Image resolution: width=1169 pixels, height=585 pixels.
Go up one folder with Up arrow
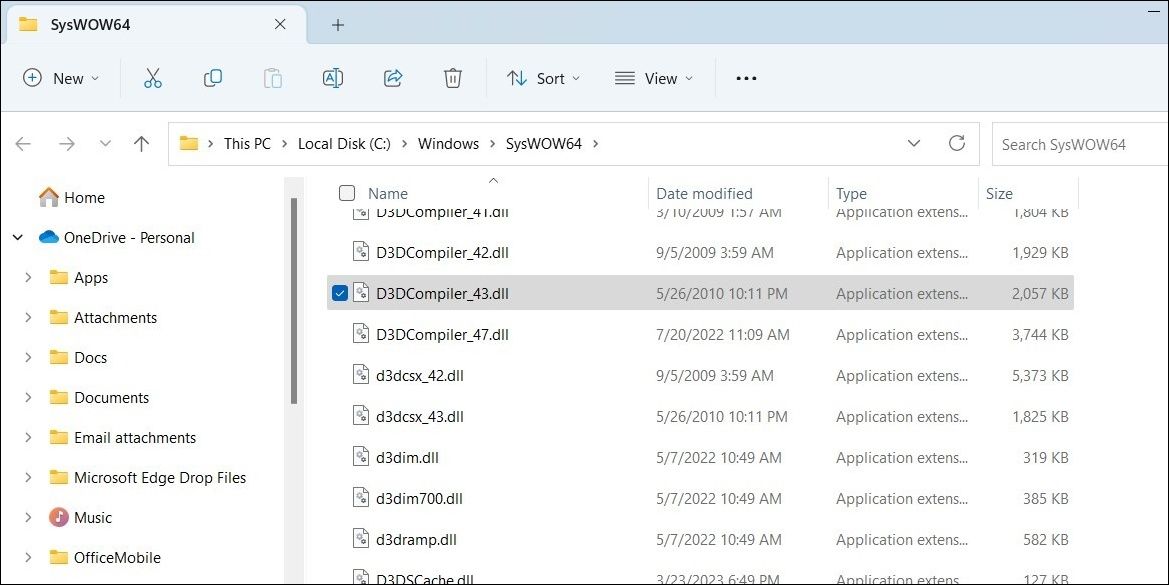(x=141, y=144)
